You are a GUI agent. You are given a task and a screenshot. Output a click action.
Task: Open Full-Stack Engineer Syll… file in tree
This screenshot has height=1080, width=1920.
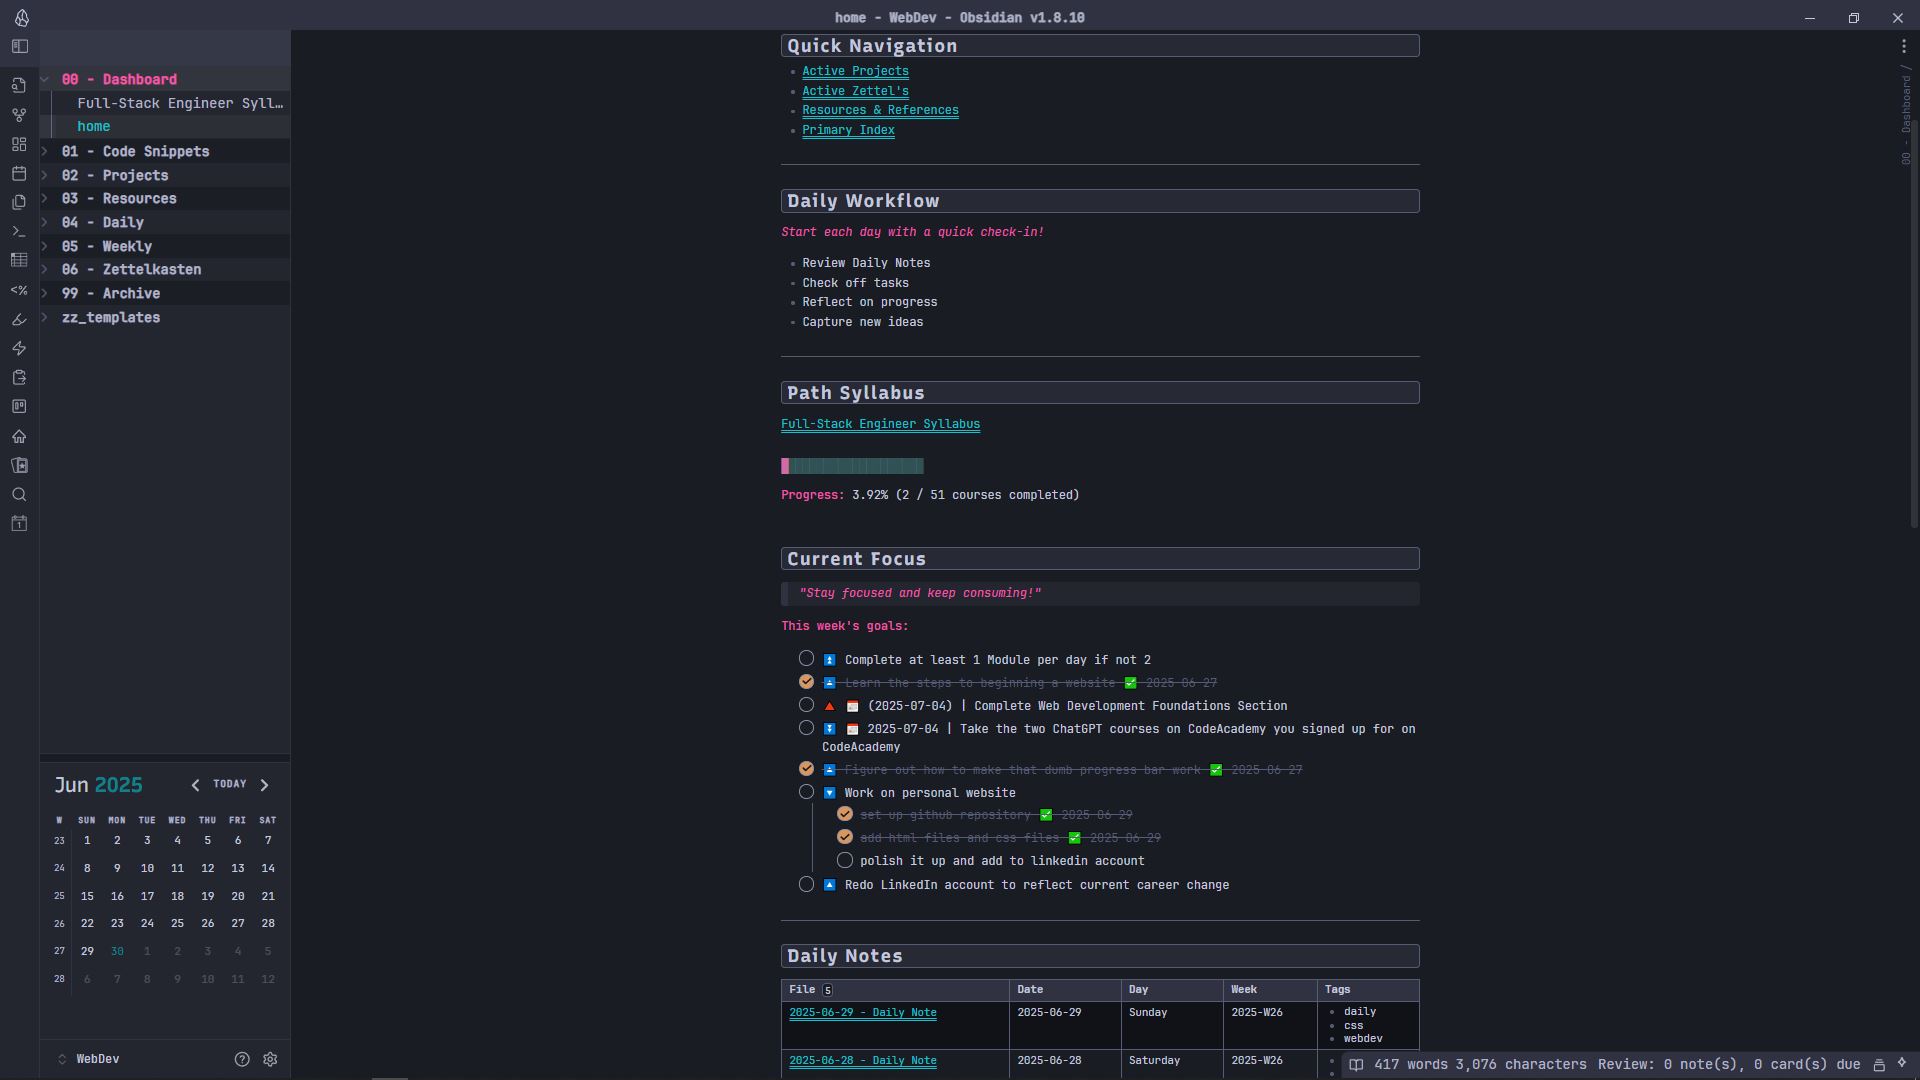tap(180, 103)
